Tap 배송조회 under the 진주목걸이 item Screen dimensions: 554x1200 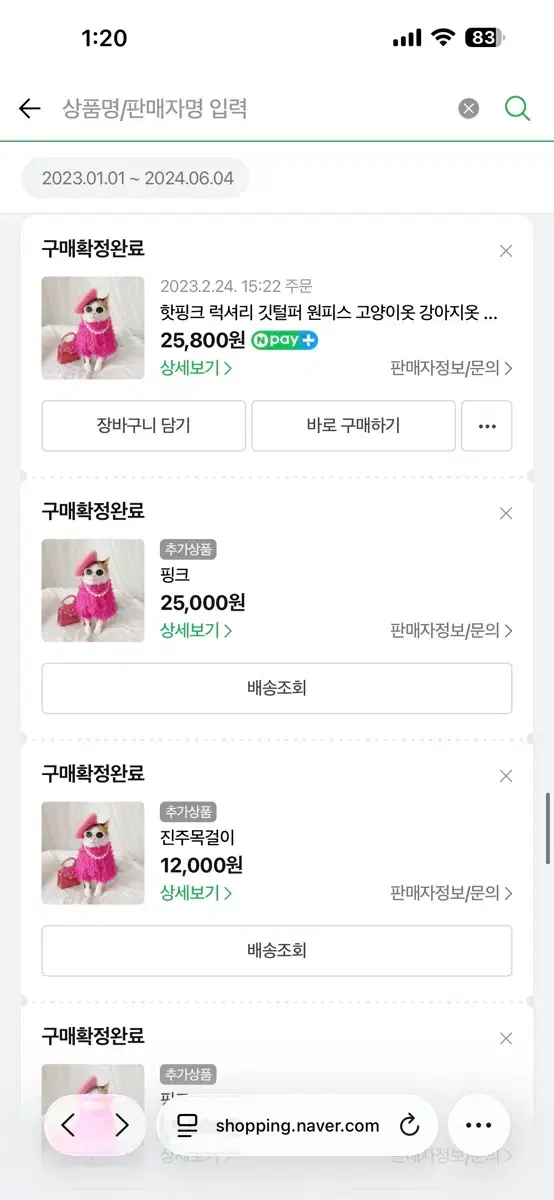pyautogui.click(x=277, y=950)
